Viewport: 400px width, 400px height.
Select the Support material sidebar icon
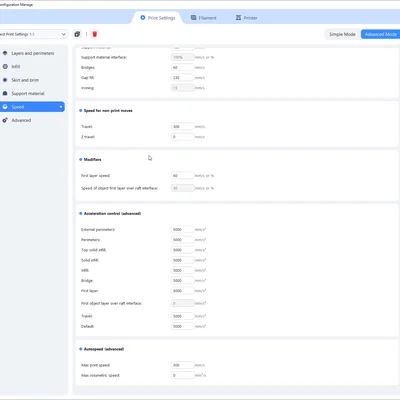pos(5,93)
